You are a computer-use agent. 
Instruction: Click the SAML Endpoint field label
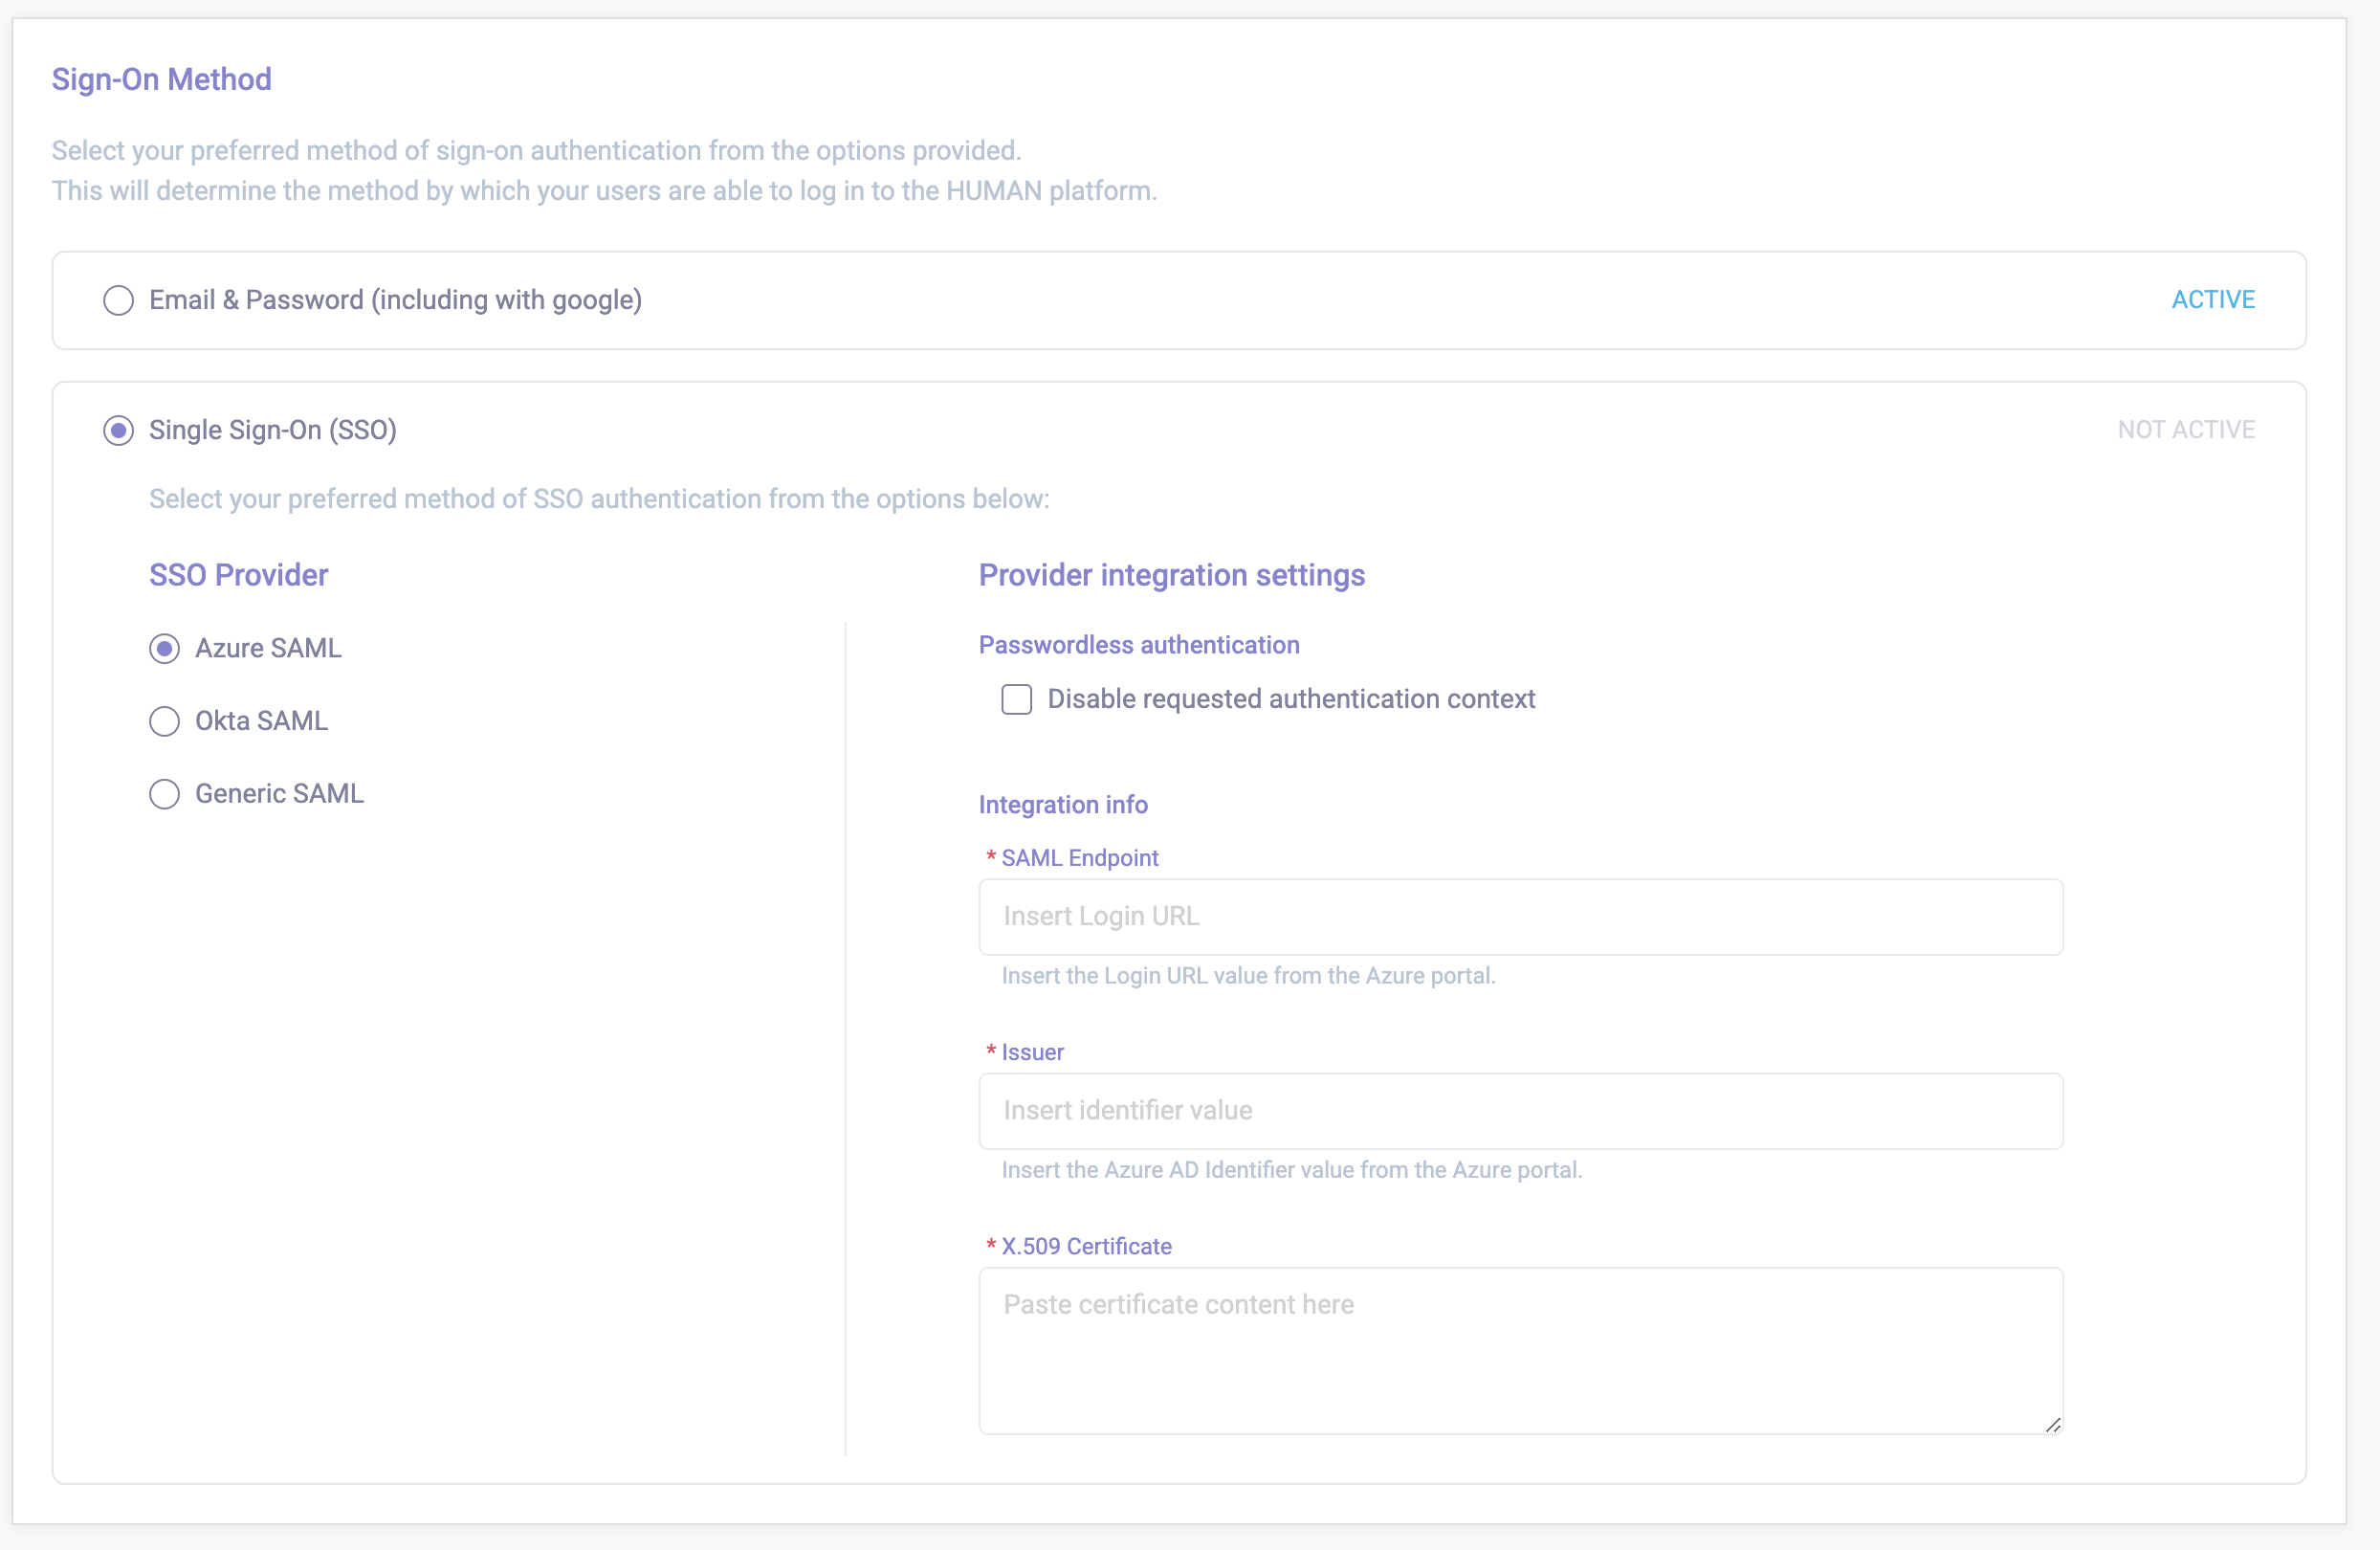1079,858
